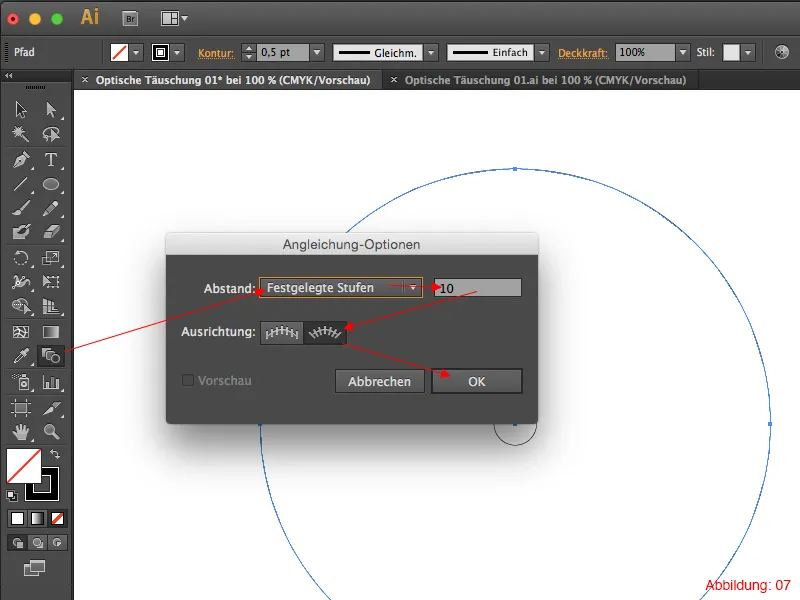Set fill mode to None

[x=57, y=518]
